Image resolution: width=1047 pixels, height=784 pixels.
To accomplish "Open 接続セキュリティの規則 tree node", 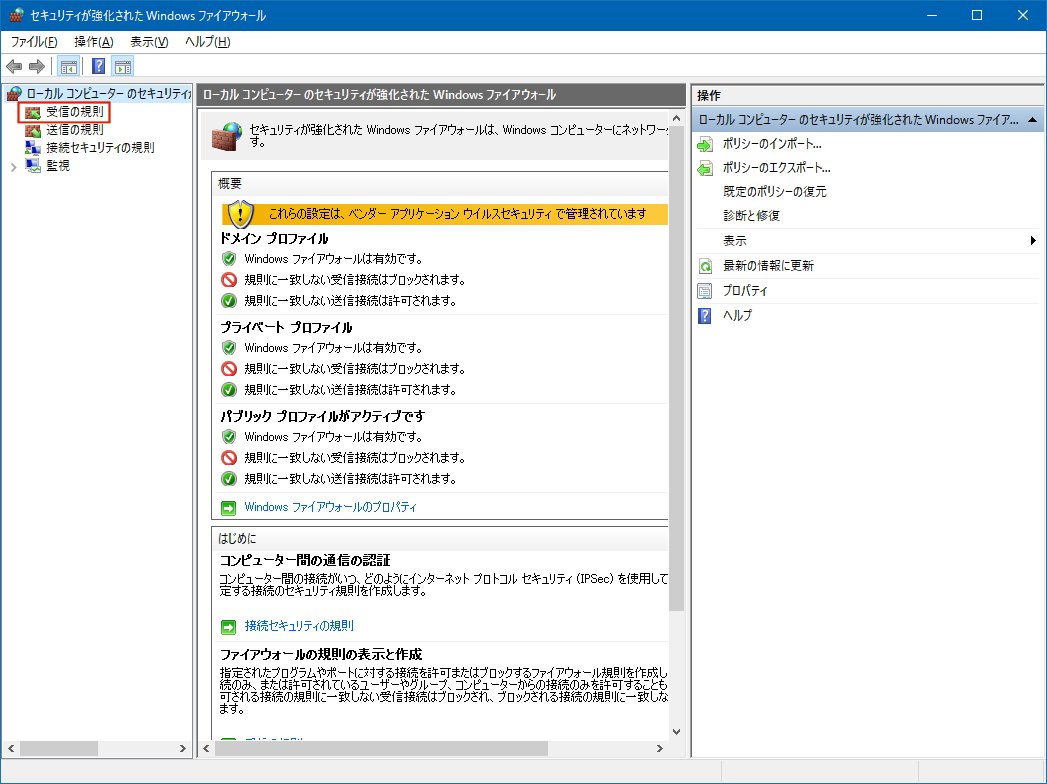I will [x=100, y=148].
